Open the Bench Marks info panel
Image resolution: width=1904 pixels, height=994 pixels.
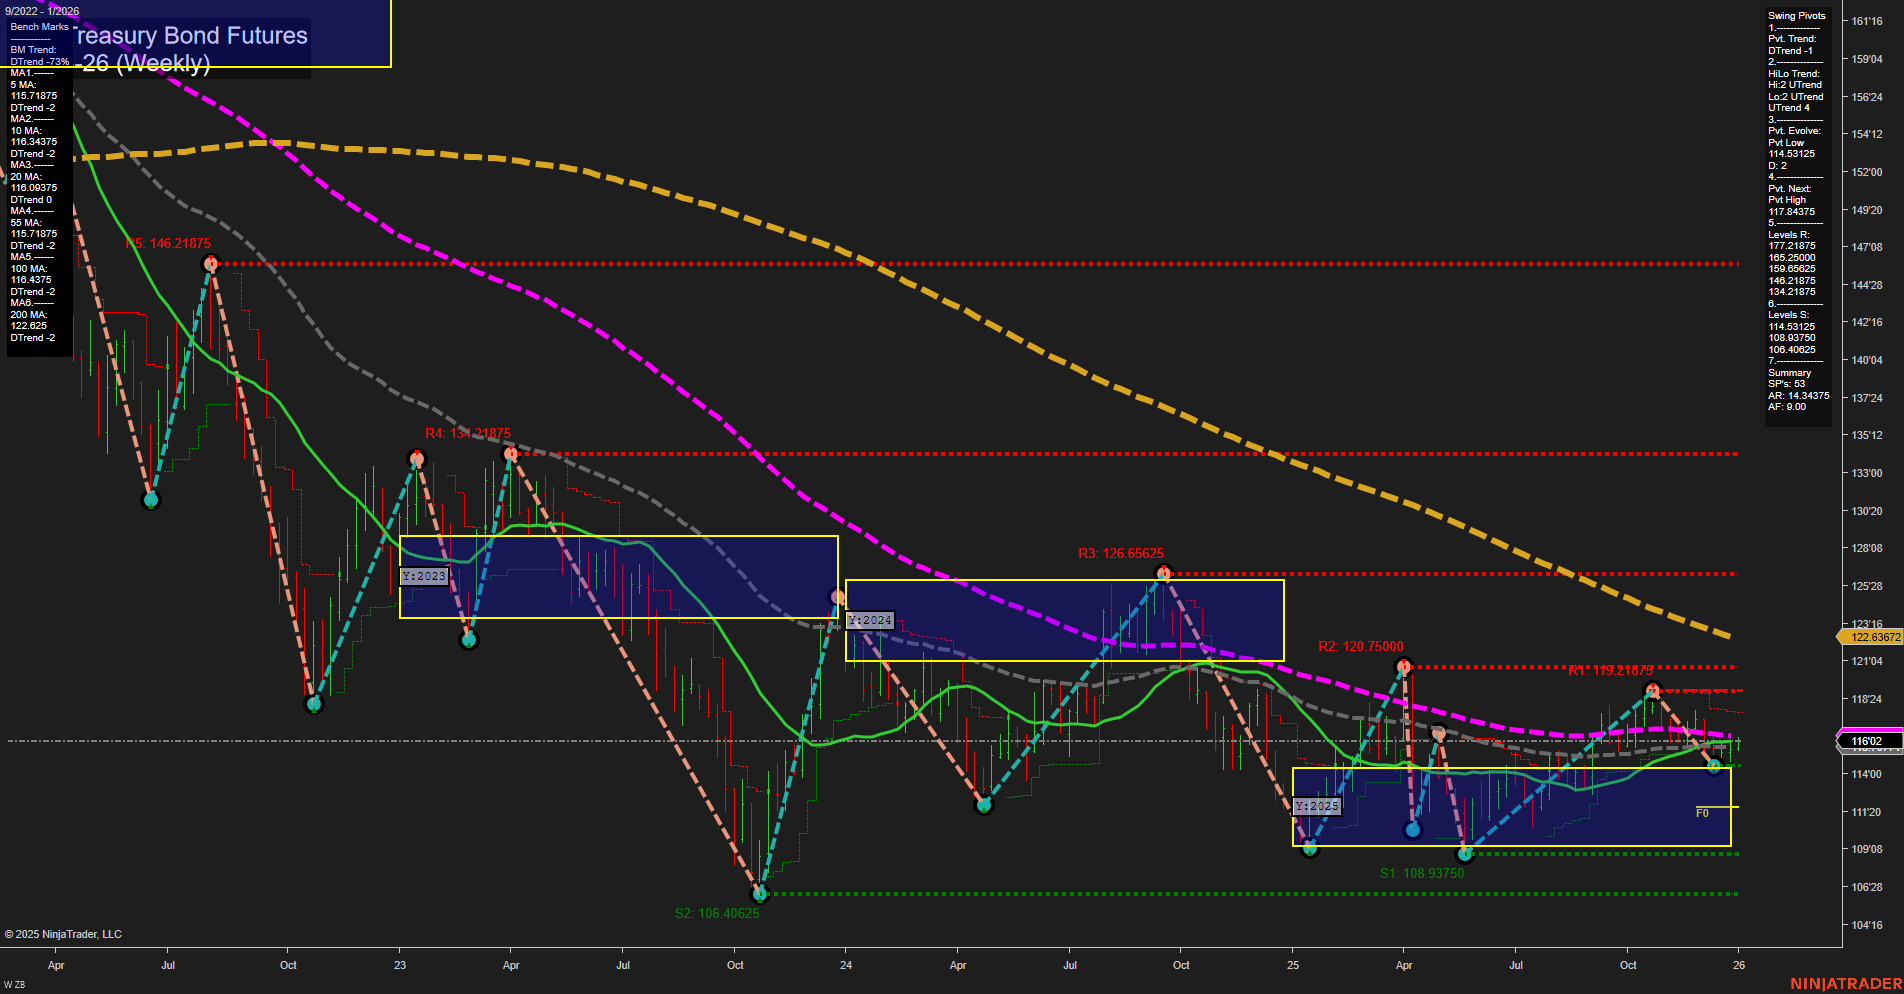[38, 27]
